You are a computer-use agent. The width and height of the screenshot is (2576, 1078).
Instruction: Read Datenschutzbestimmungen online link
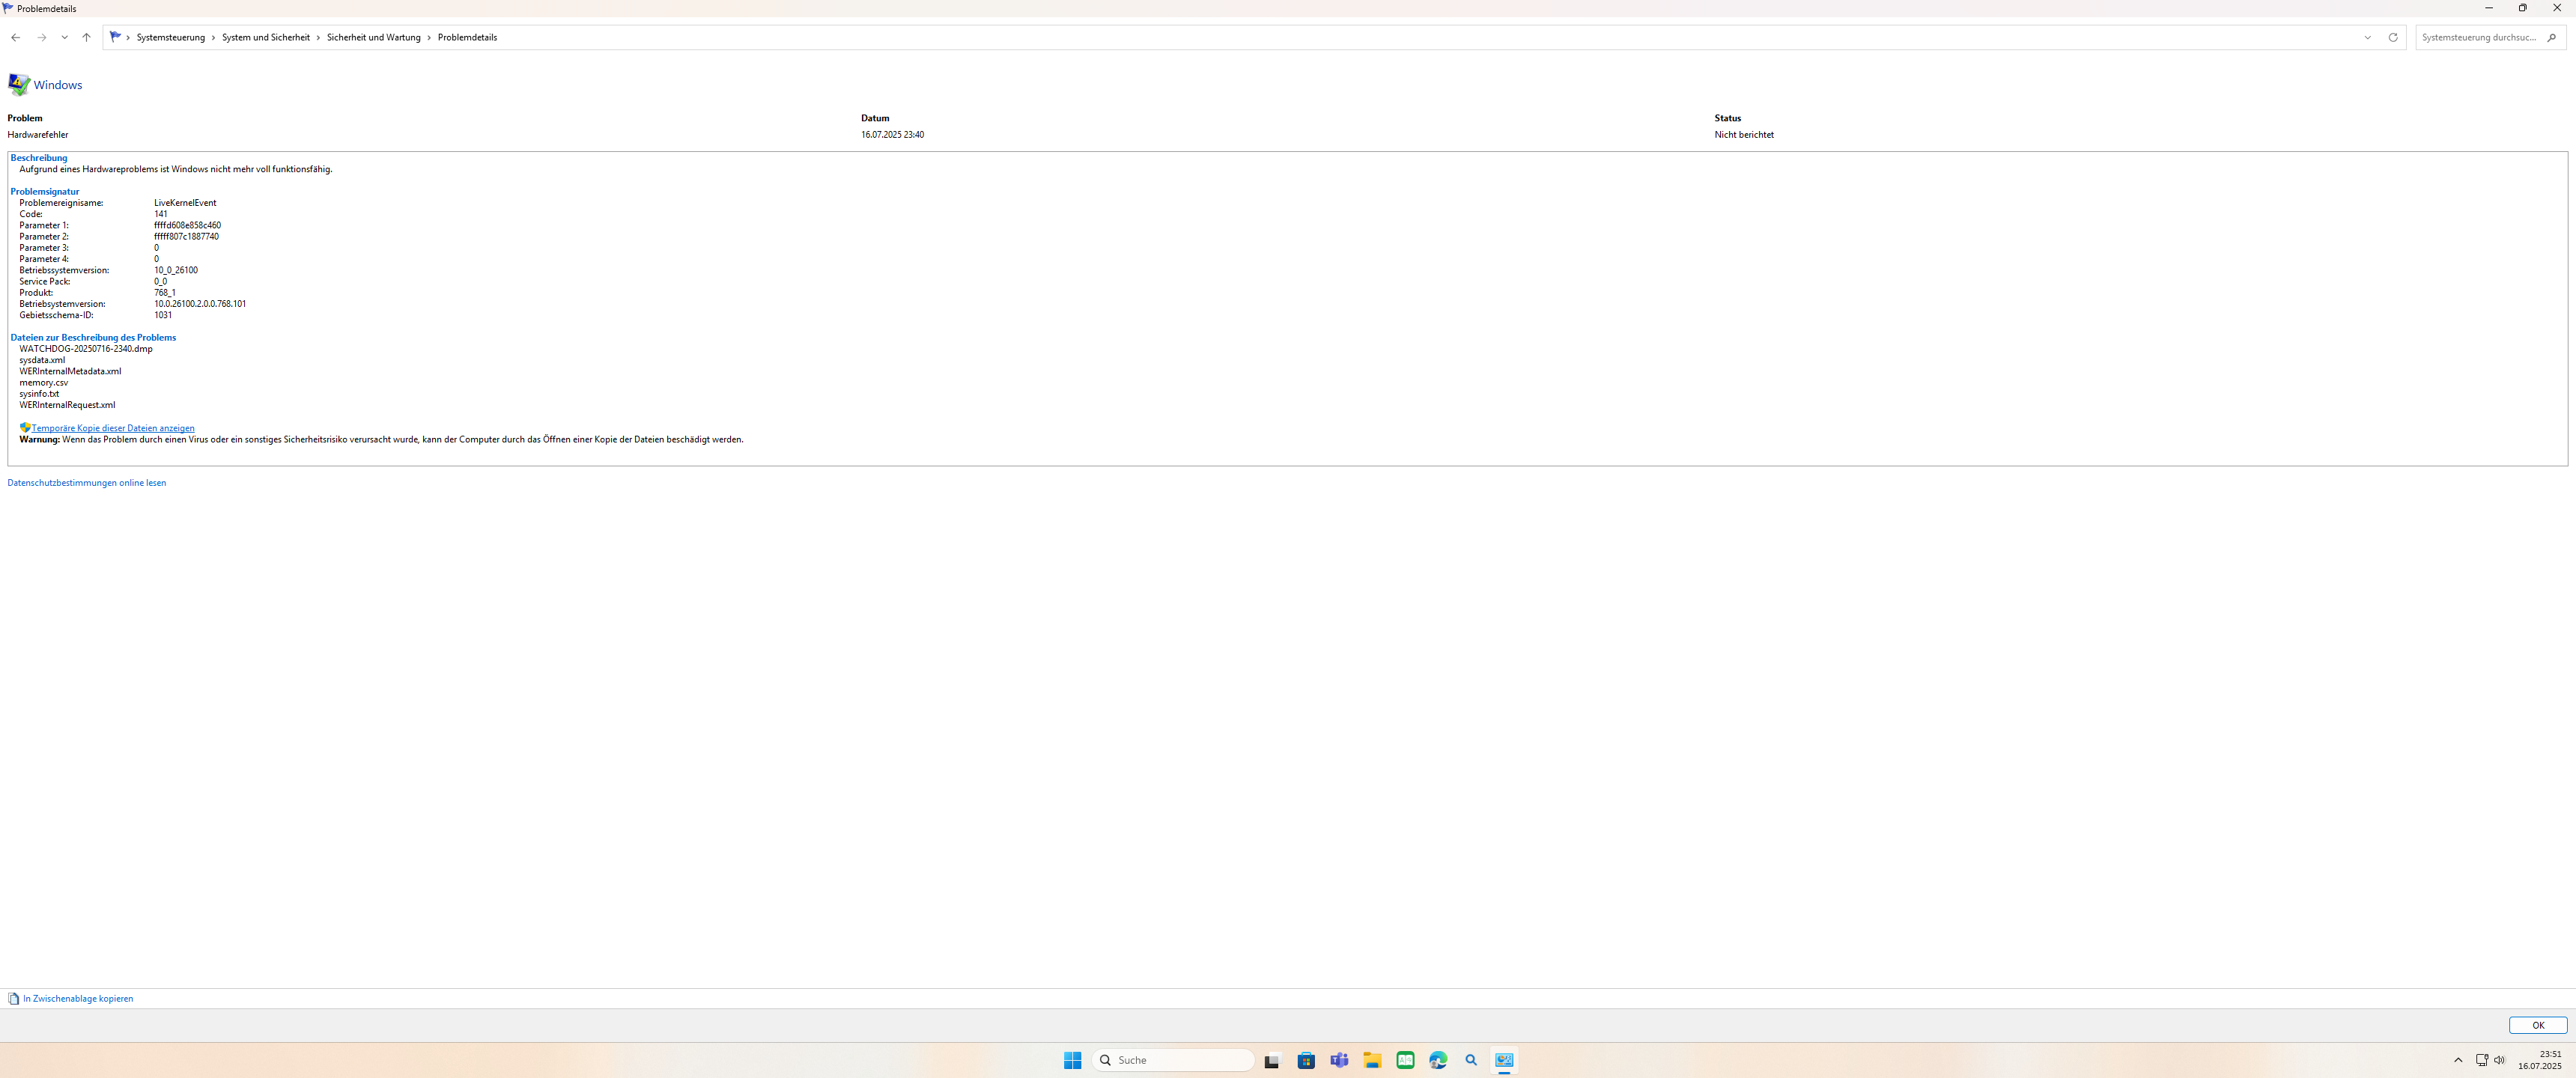click(87, 483)
